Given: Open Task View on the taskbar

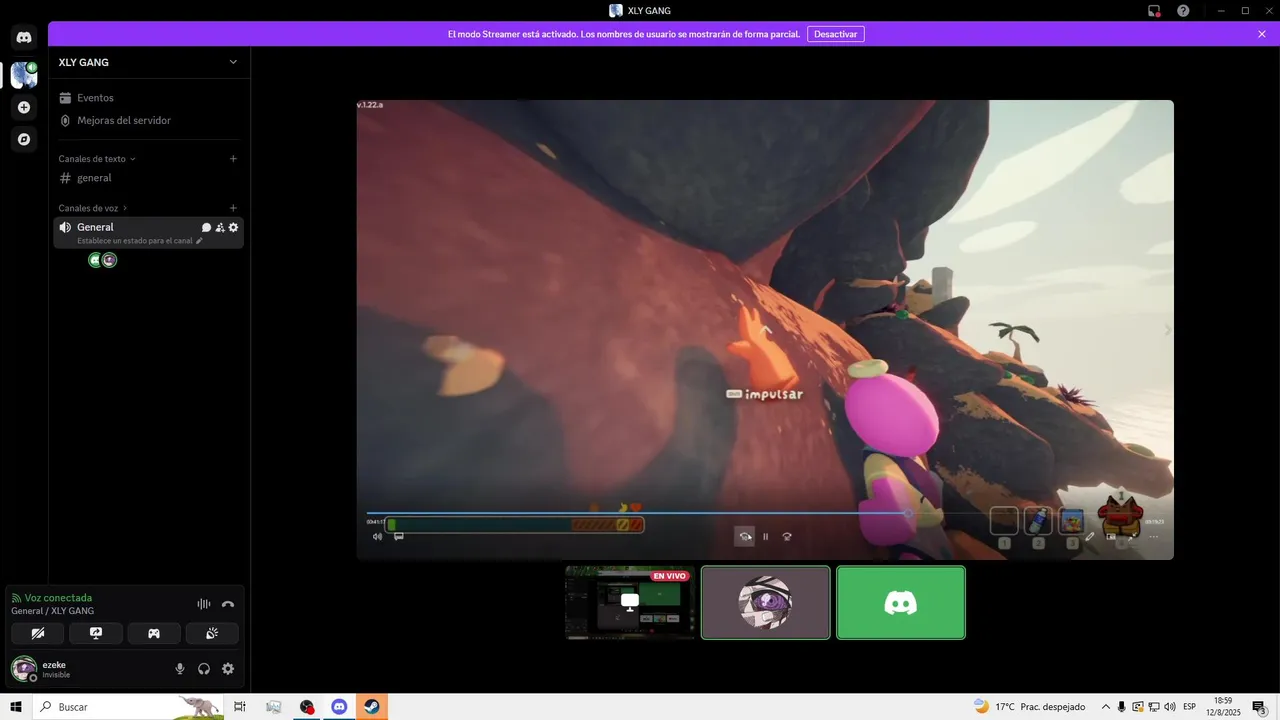Looking at the screenshot, I should [240, 707].
